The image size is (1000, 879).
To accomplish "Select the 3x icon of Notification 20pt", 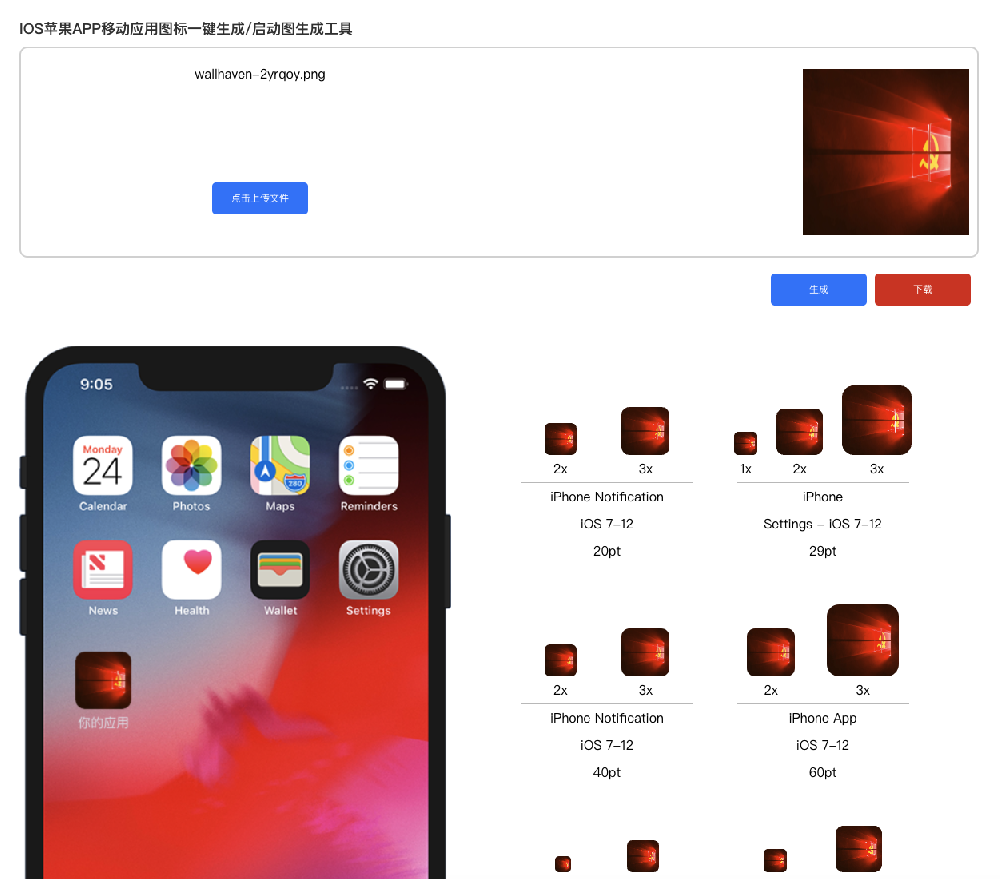I will (x=645, y=431).
